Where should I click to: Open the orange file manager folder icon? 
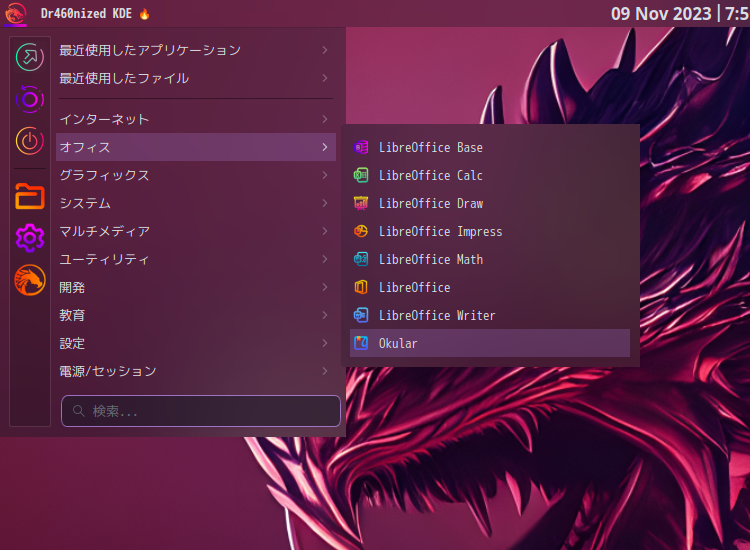(30, 196)
